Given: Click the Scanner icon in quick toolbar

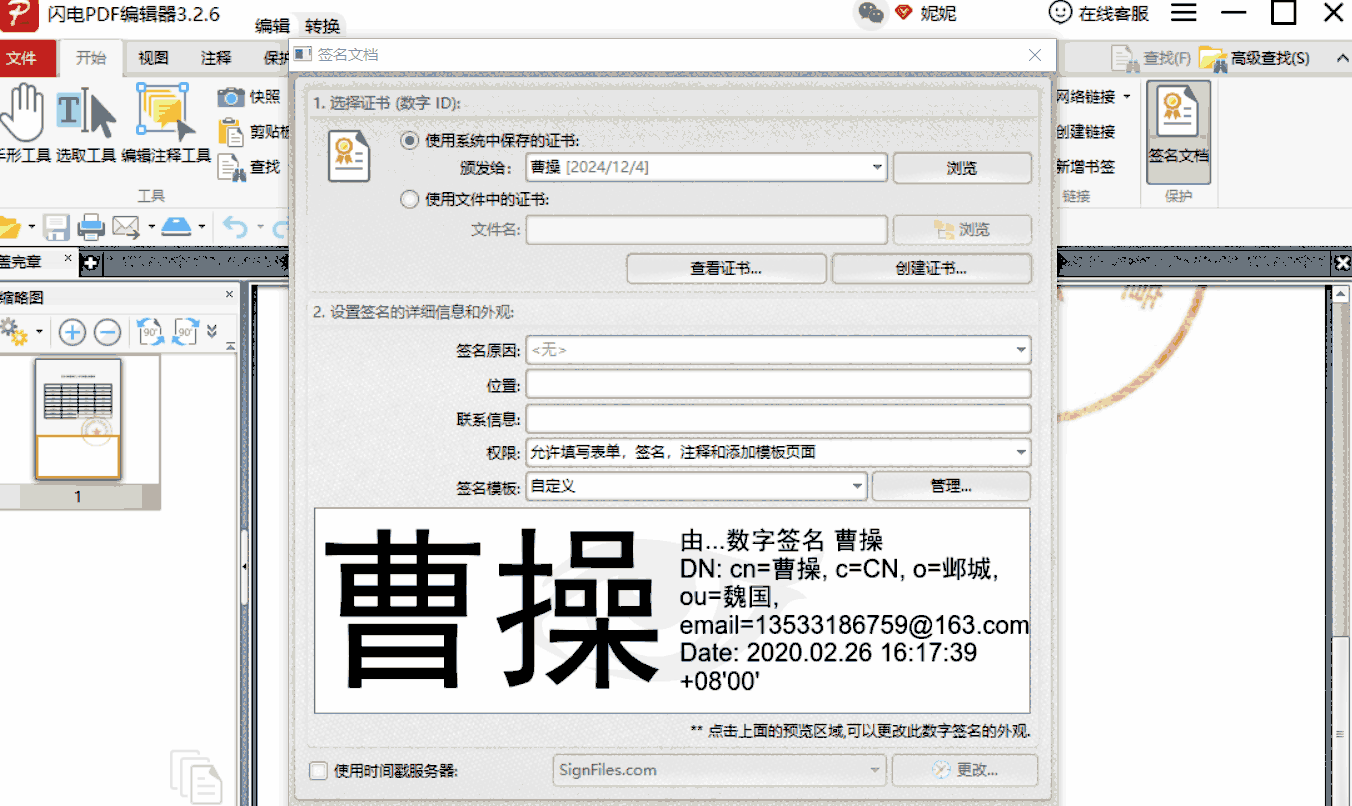Looking at the screenshot, I should [x=177, y=227].
